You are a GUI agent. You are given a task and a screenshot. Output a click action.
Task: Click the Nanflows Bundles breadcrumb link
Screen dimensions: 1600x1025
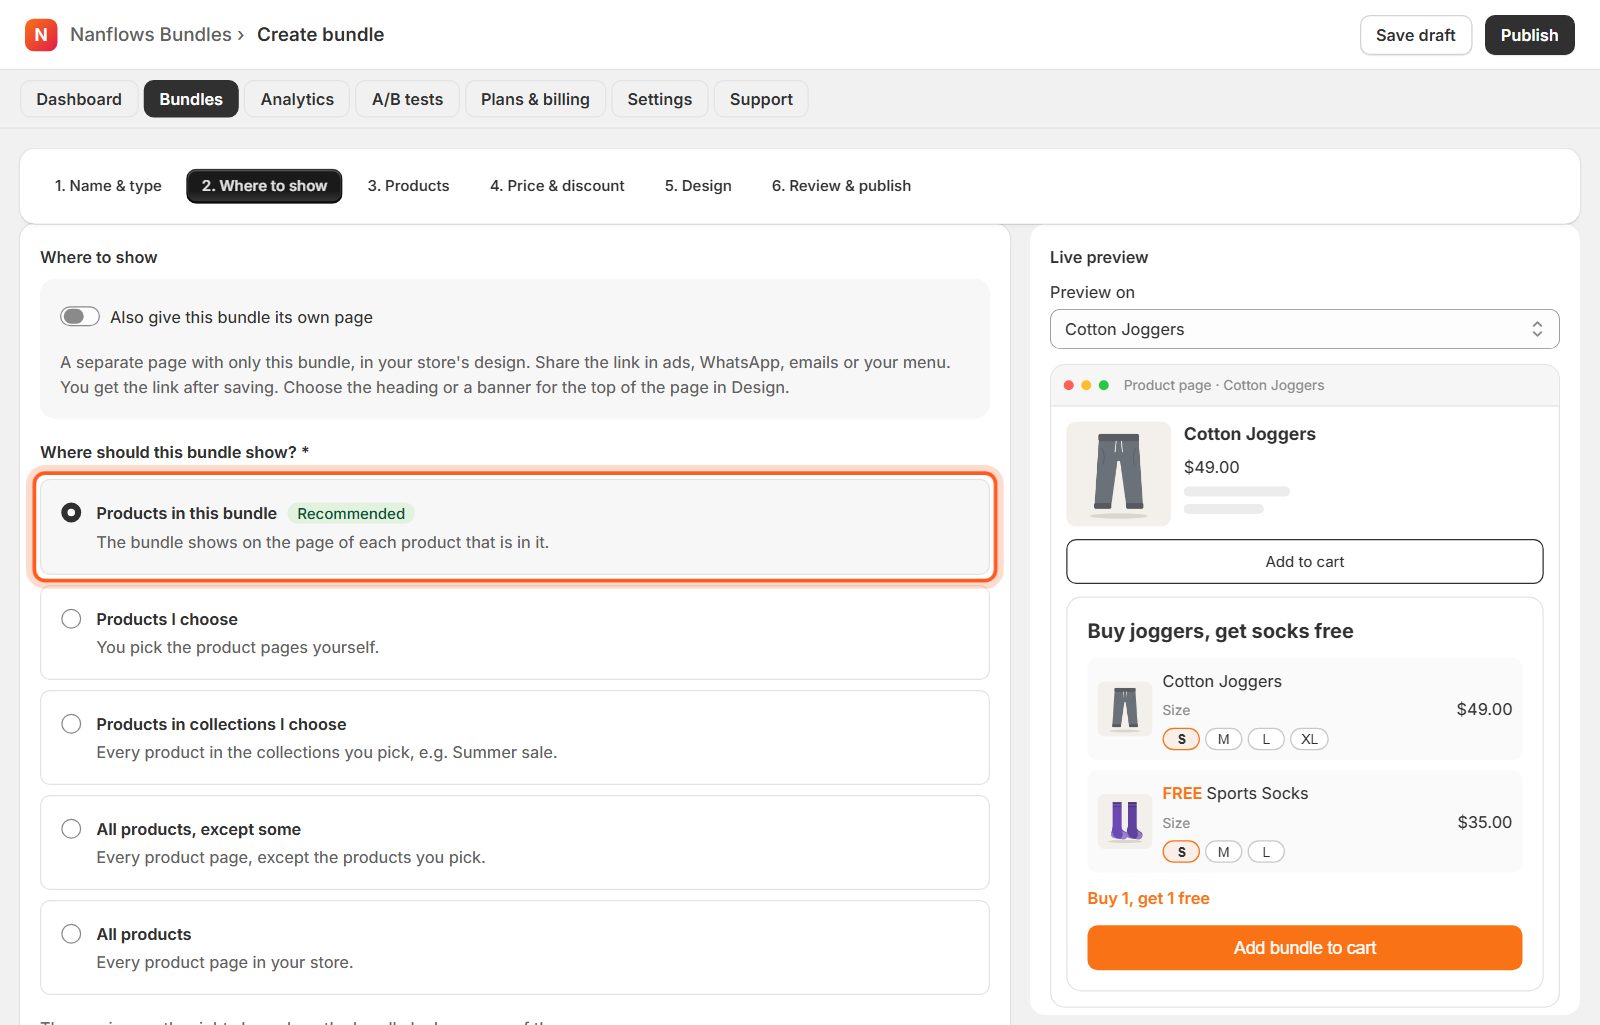[151, 35]
